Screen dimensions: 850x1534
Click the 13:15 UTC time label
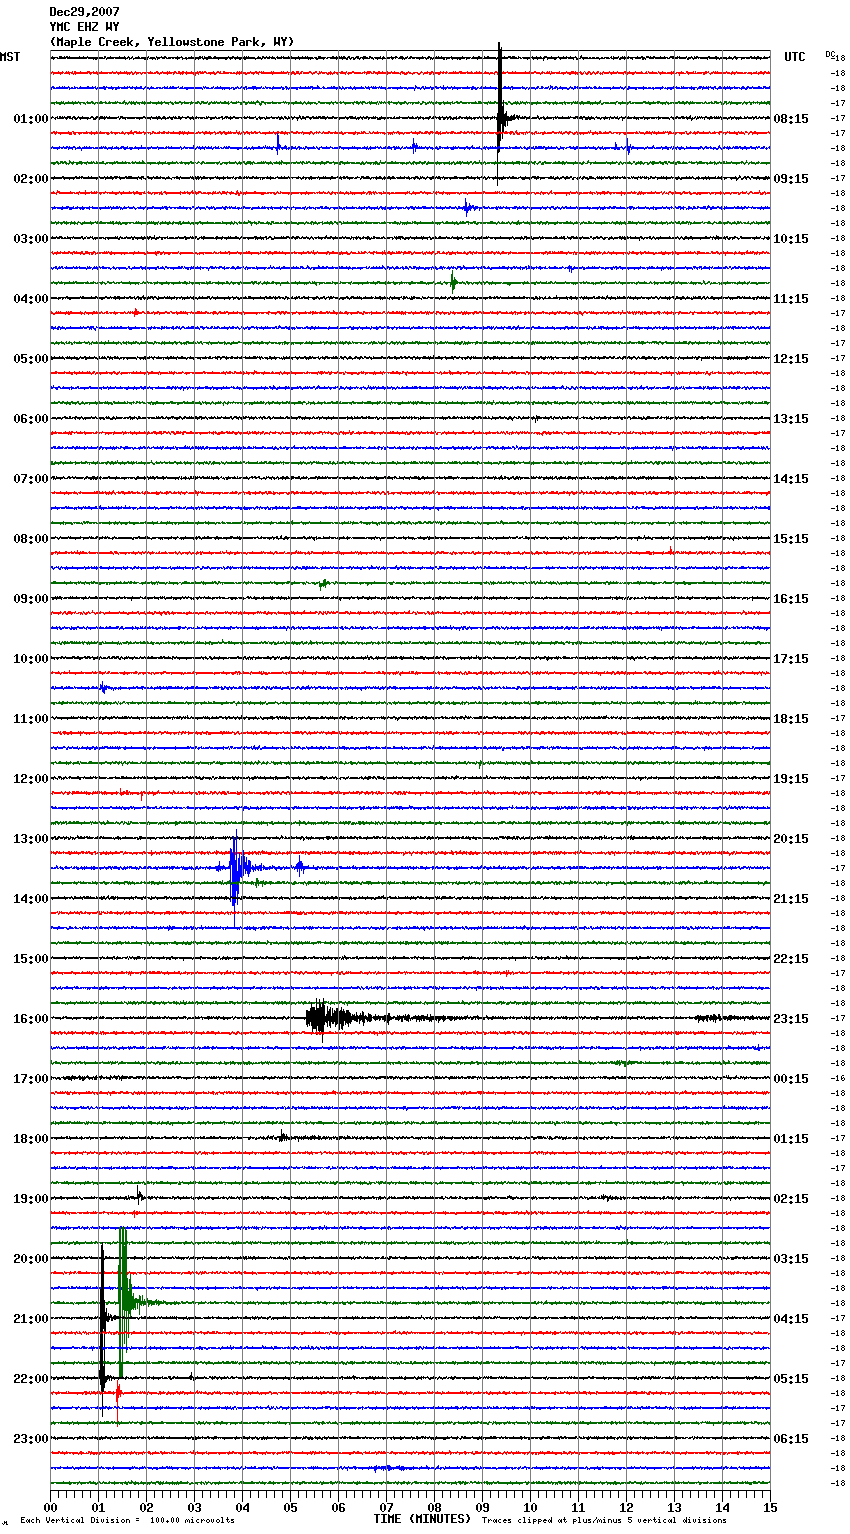[x=791, y=419]
